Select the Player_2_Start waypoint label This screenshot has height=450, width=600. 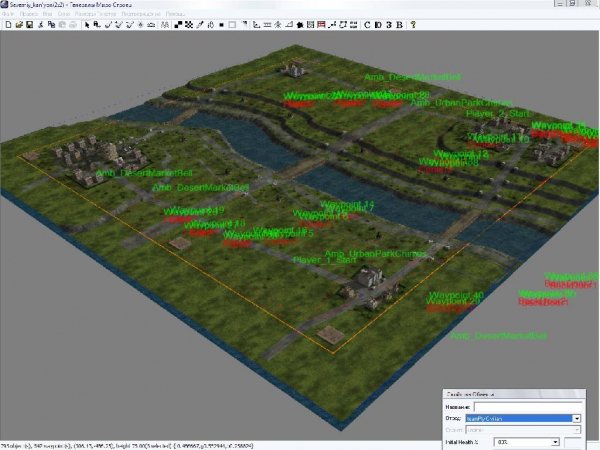click(499, 113)
